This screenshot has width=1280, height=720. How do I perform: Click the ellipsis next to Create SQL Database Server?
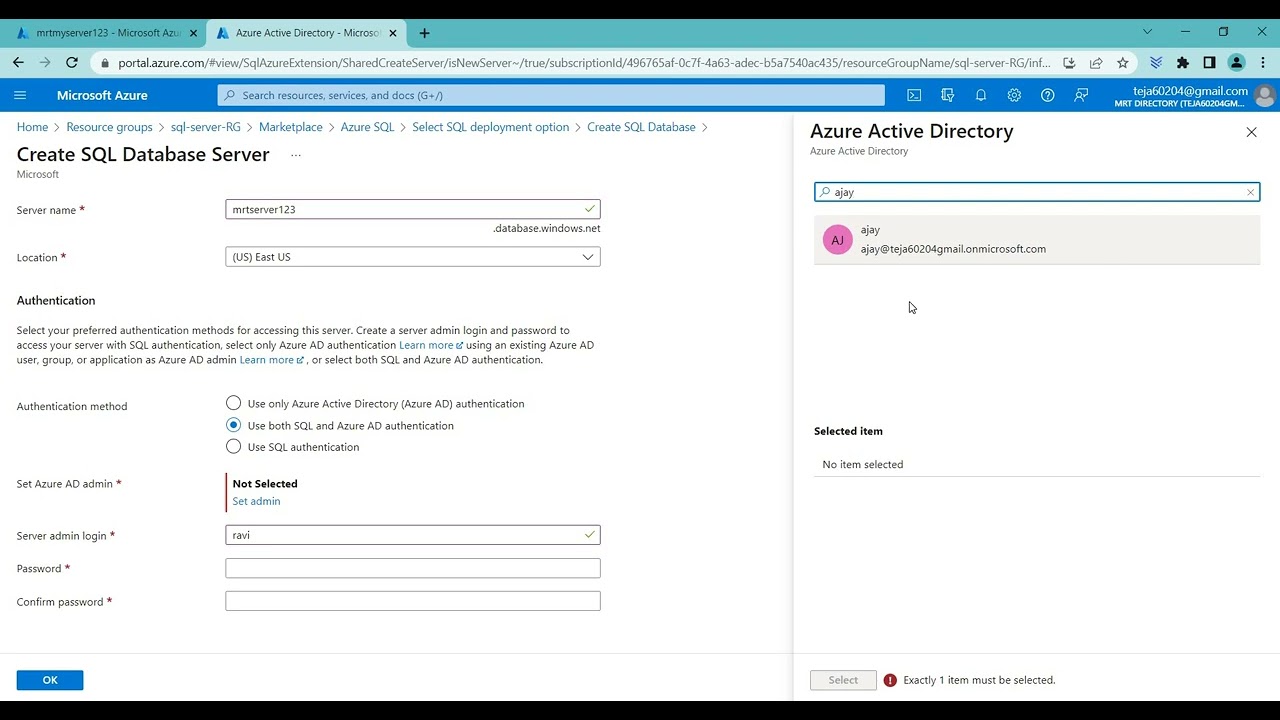pyautogui.click(x=296, y=155)
